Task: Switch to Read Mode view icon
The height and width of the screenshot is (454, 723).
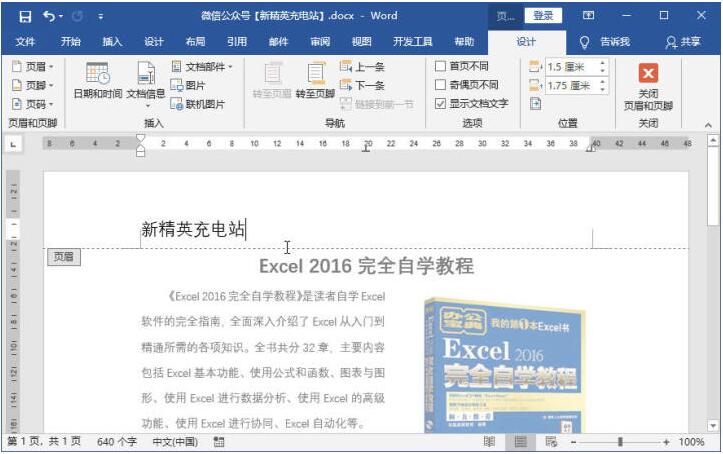Action: (x=489, y=442)
